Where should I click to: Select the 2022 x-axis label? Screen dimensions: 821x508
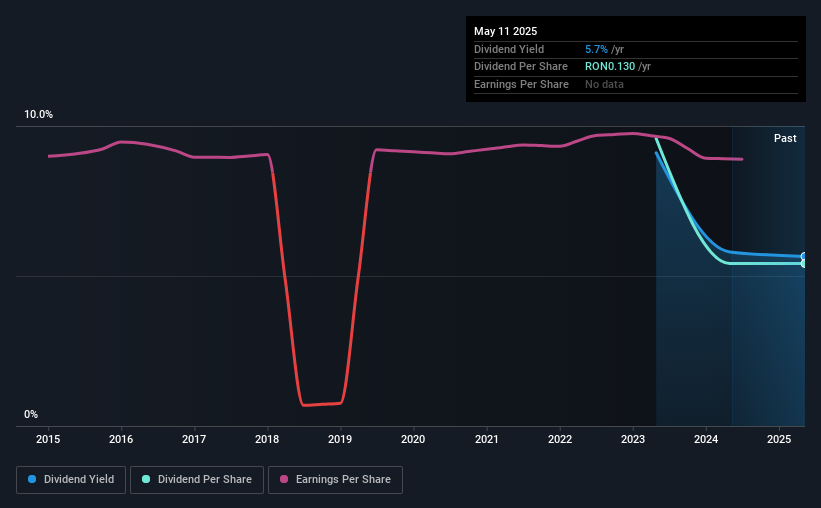click(560, 439)
